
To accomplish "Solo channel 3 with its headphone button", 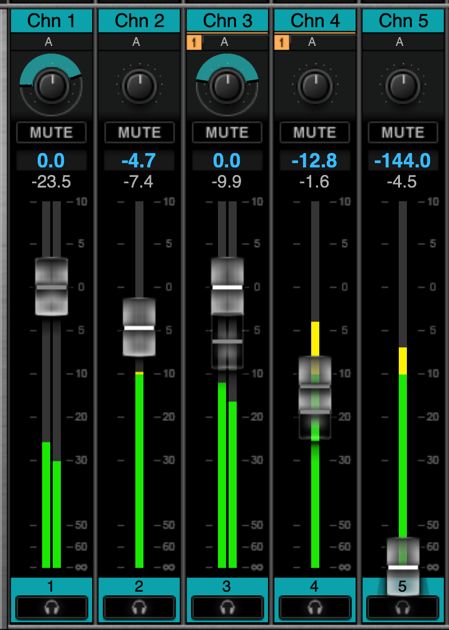I will (x=227, y=607).
